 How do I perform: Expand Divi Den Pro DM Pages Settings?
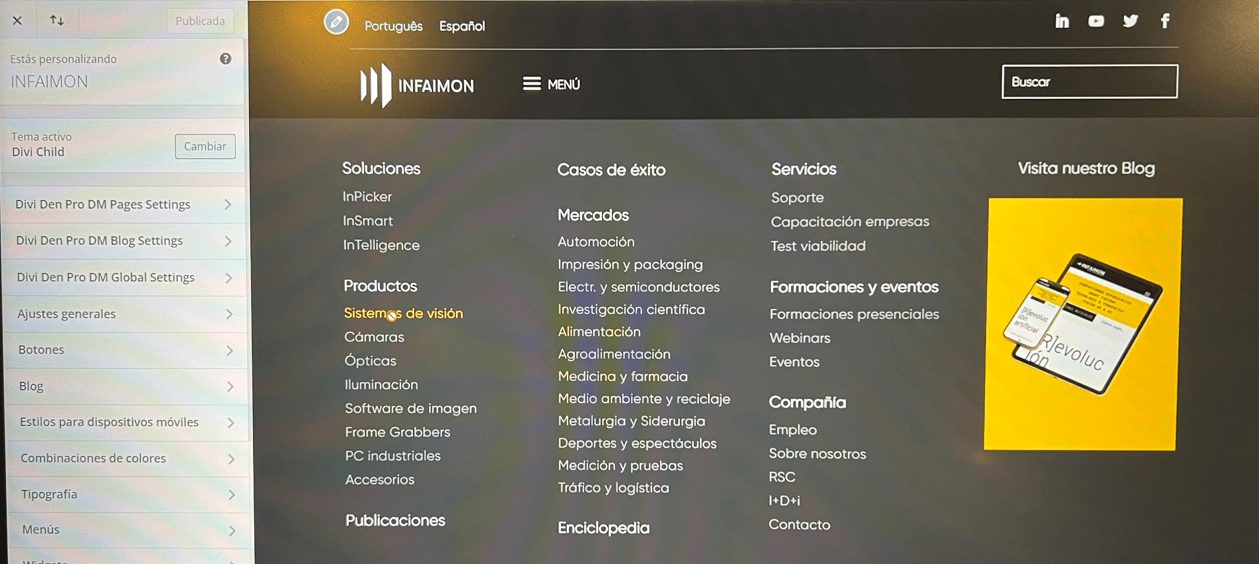[x=124, y=204]
